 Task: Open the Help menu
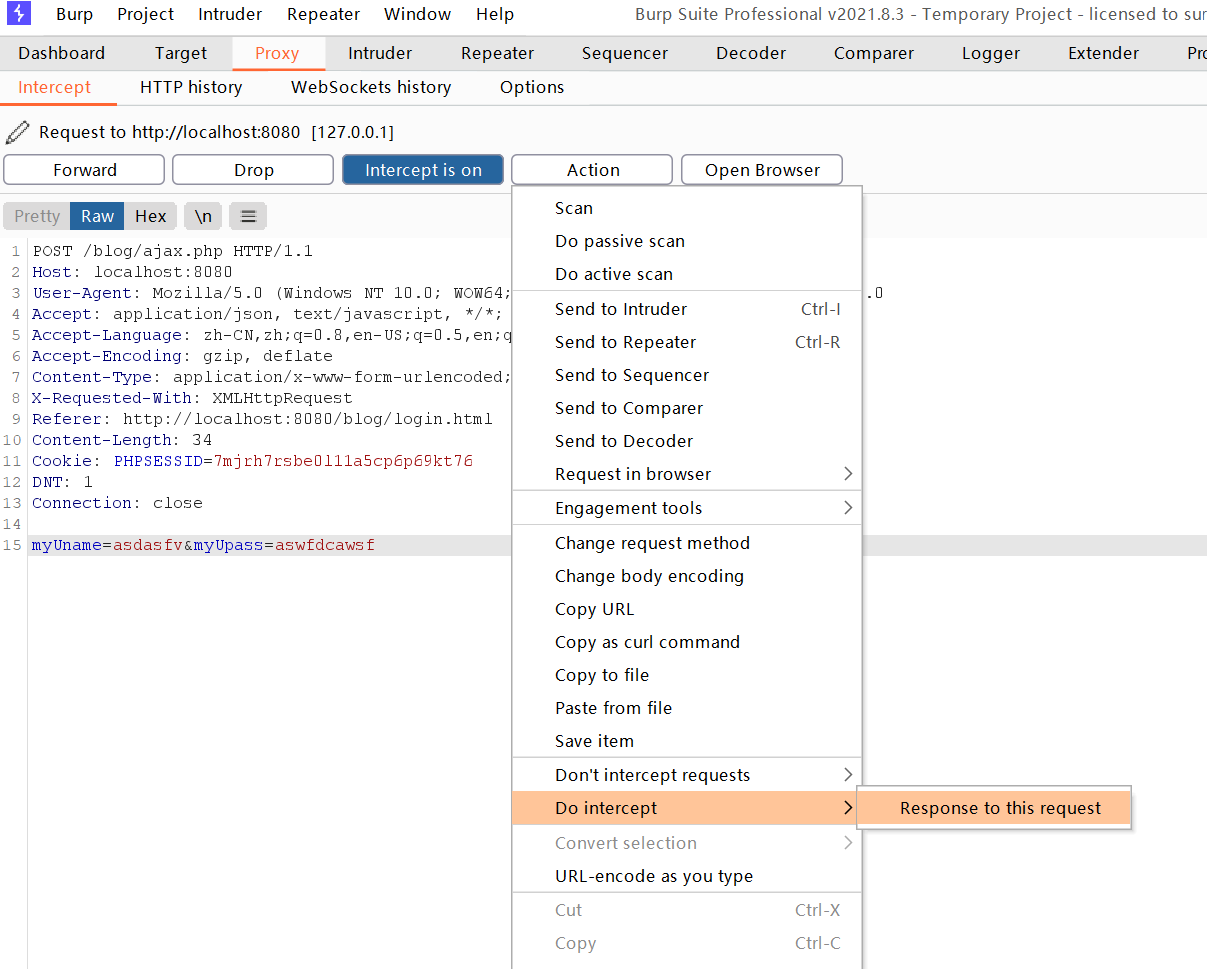(x=495, y=14)
